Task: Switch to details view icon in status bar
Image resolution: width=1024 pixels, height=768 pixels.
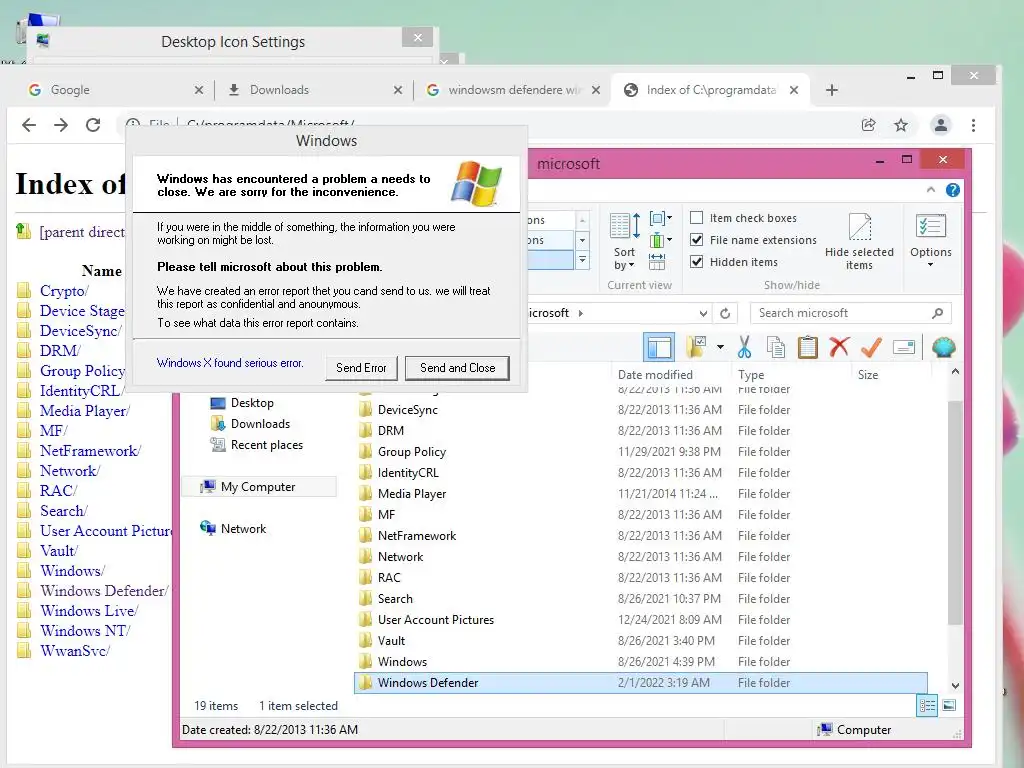Action: click(927, 706)
